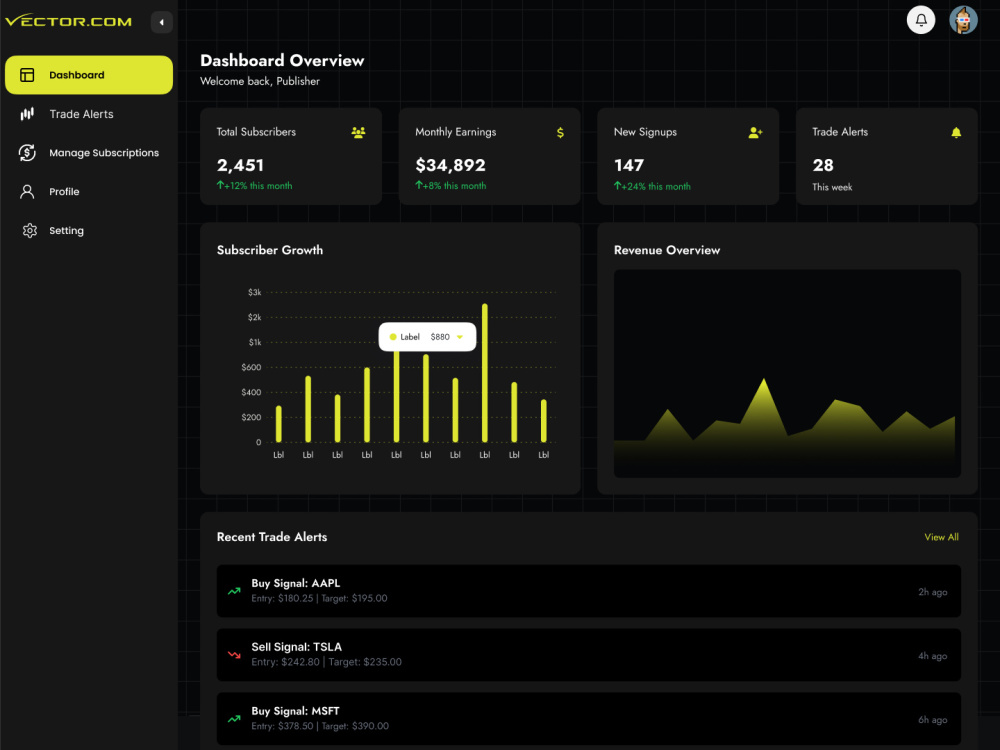1000x750 pixels.
Task: Click the Recent Trade Alerts heading
Action: pyautogui.click(x=272, y=538)
